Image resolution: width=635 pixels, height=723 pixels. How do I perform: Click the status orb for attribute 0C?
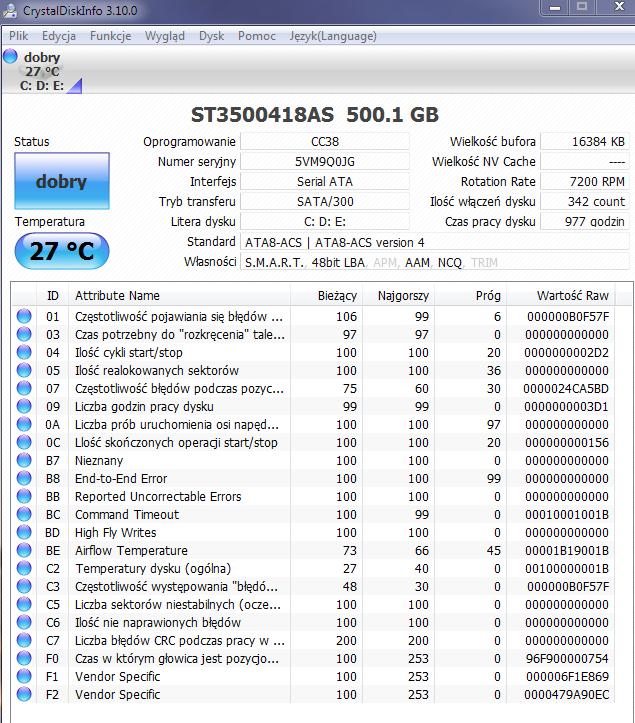point(24,442)
